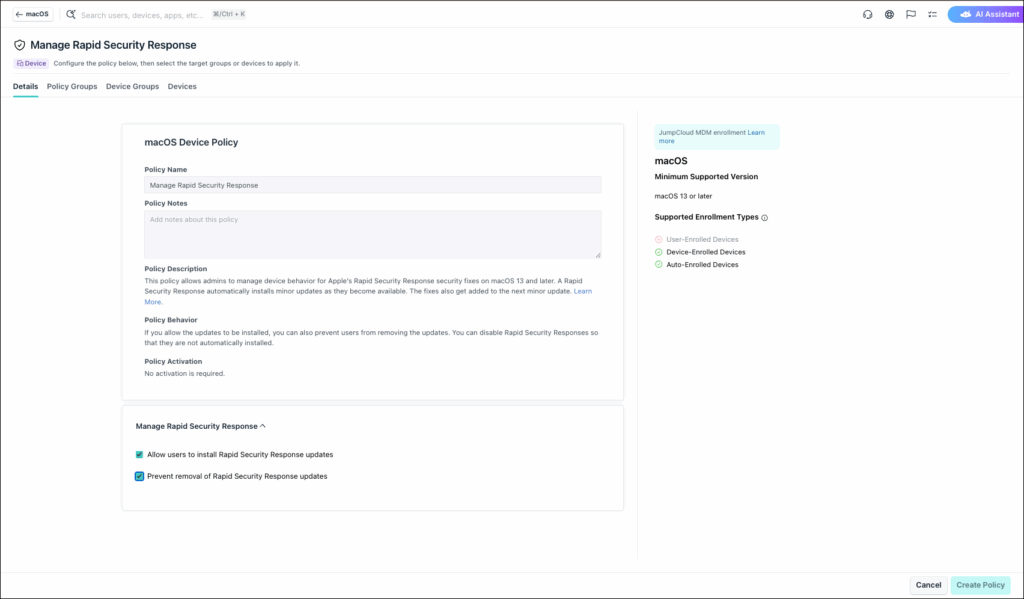Click the macOS Device Policy heading
Image resolution: width=1024 pixels, height=599 pixels.
tap(191, 142)
